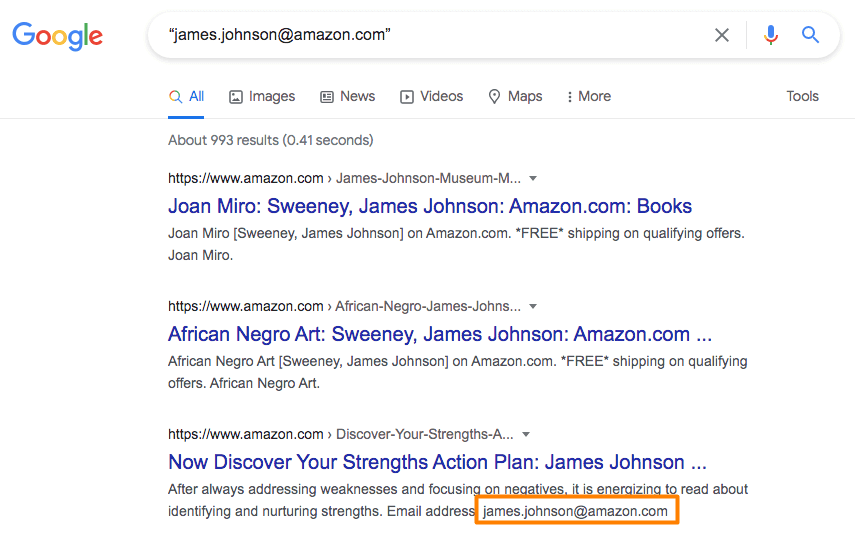Open the More search options menu

[589, 96]
